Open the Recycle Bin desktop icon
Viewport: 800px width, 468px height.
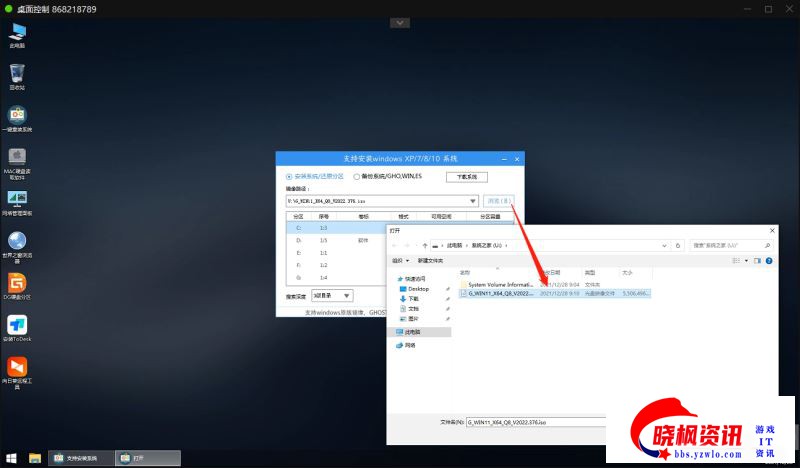(17, 74)
